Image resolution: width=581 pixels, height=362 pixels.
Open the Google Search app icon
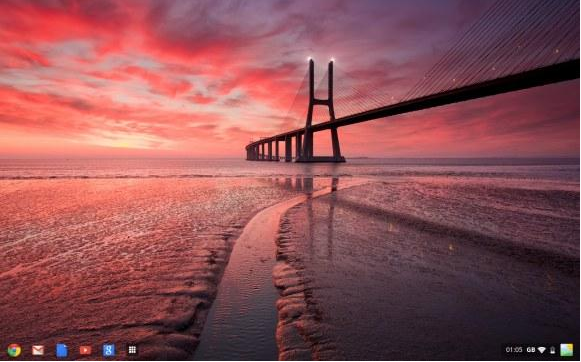tap(109, 350)
